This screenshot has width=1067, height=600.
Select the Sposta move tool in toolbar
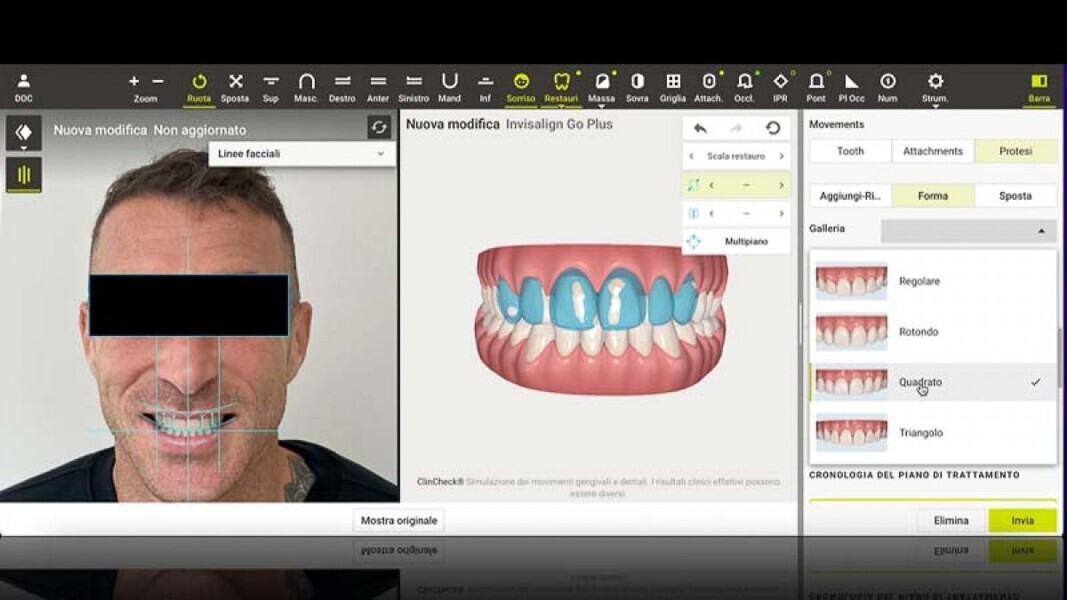(x=235, y=82)
